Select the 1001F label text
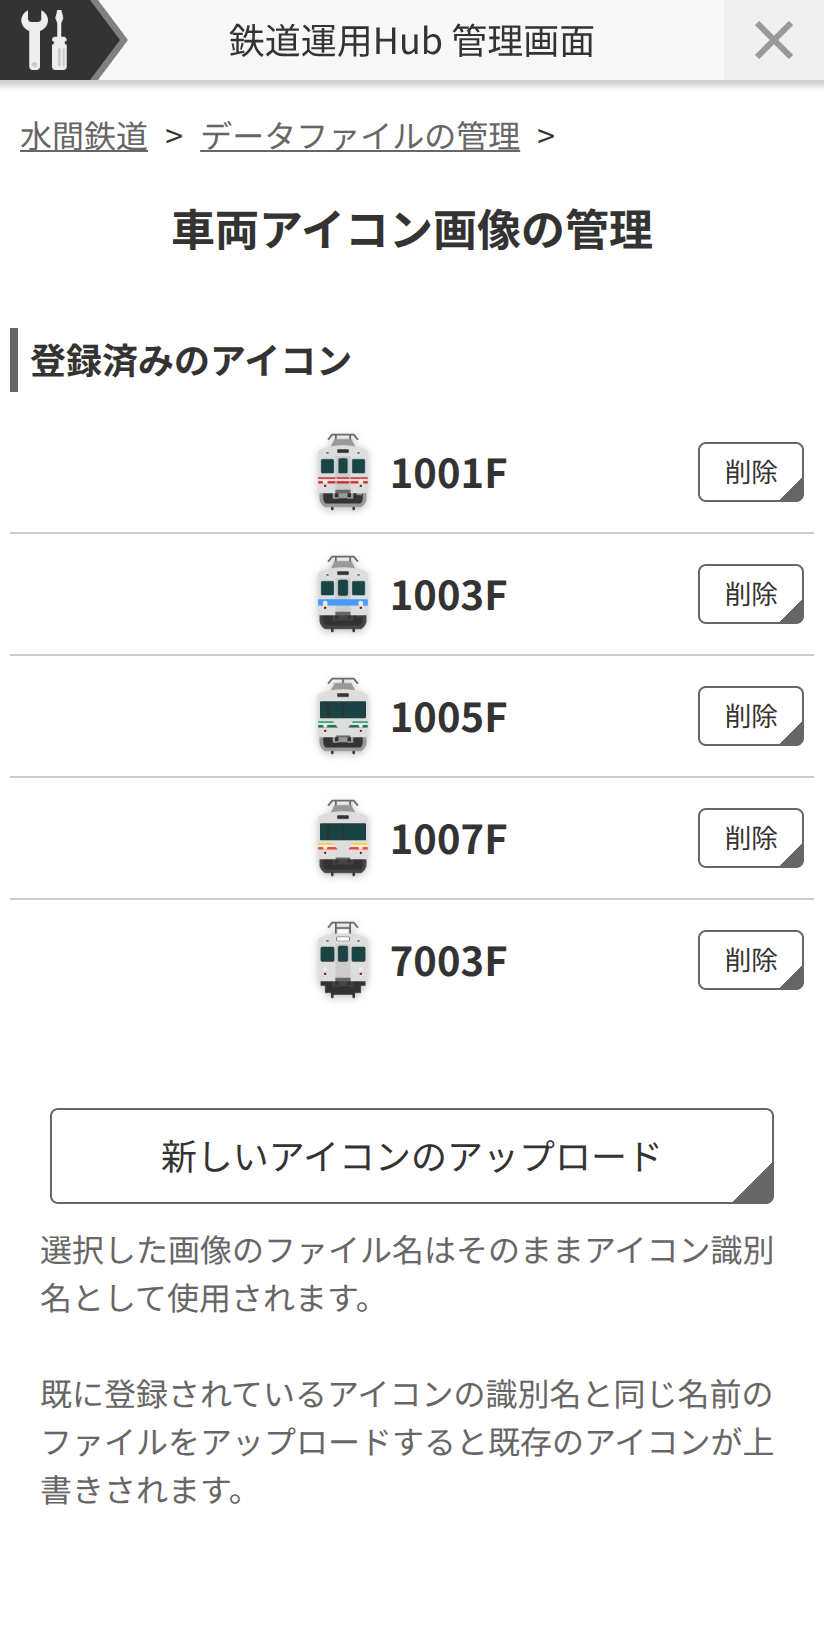This screenshot has width=824, height=1630. tap(449, 474)
